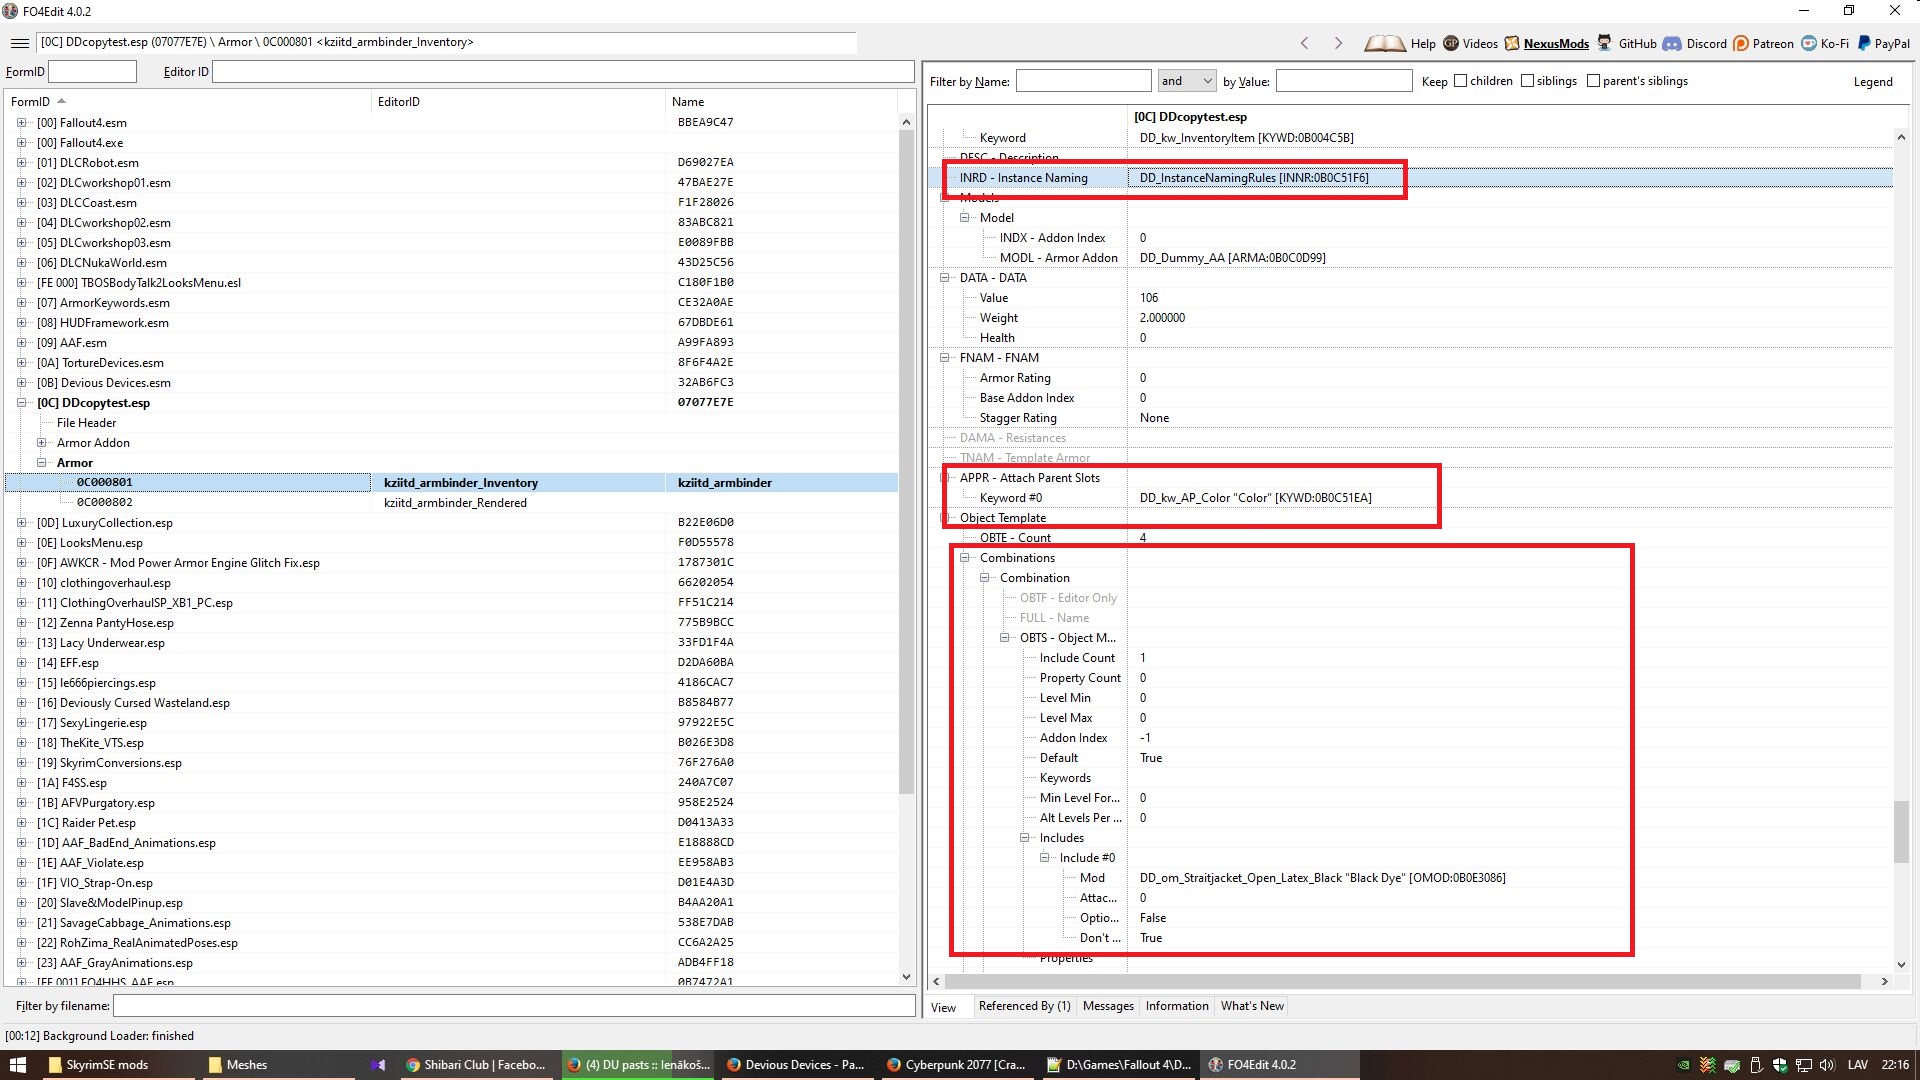Switch to Cyberpunk 2077 Firefox window
This screenshot has height=1080, width=1920.
click(957, 1065)
